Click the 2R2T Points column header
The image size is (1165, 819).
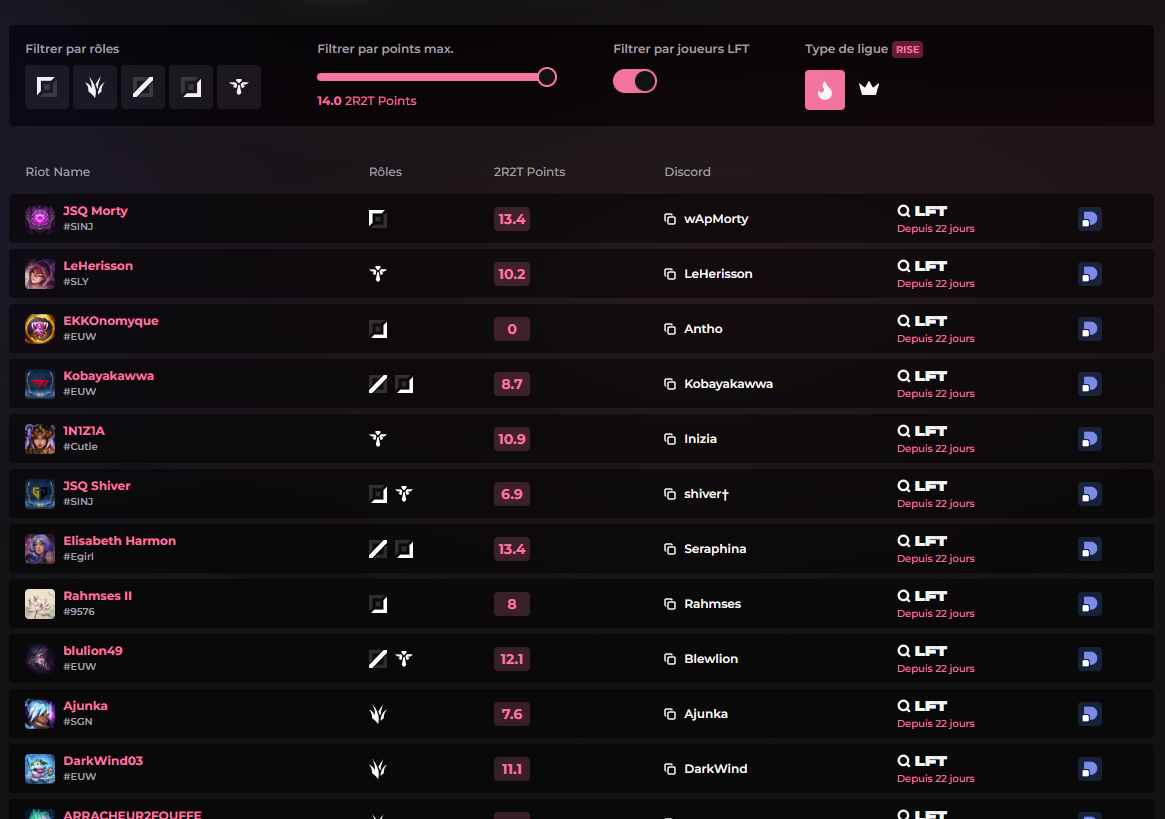tap(529, 172)
